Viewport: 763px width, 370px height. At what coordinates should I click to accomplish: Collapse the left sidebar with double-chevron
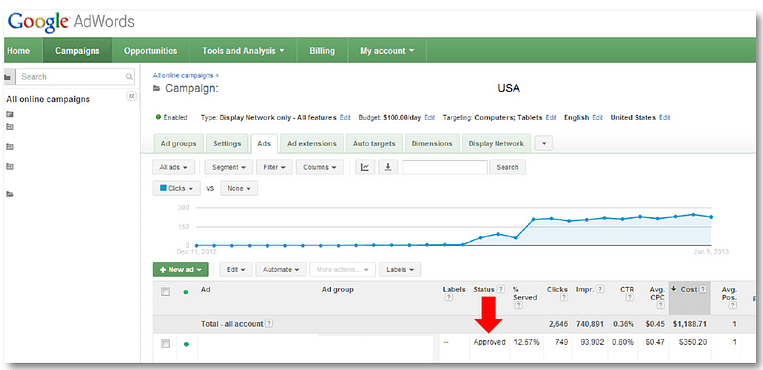pos(131,96)
